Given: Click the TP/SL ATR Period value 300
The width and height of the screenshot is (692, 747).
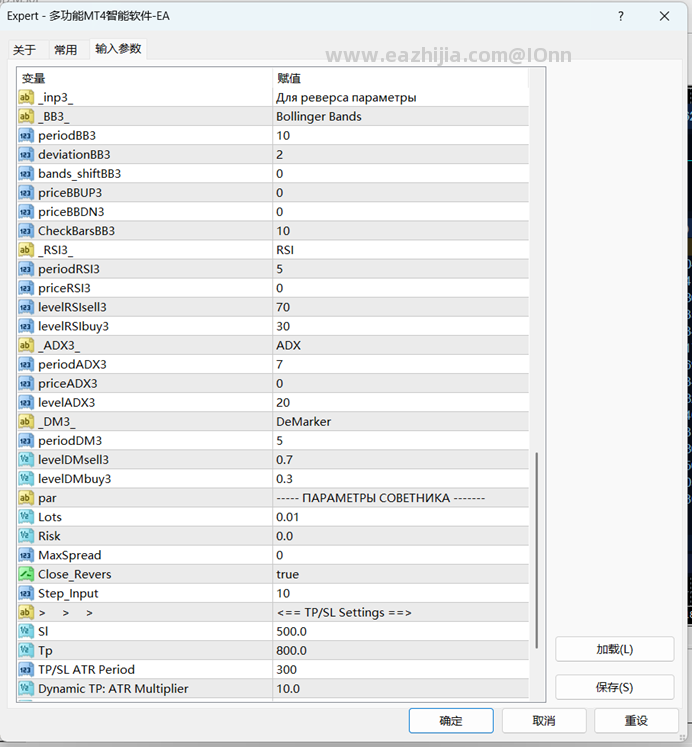Looking at the screenshot, I should 286,669.
